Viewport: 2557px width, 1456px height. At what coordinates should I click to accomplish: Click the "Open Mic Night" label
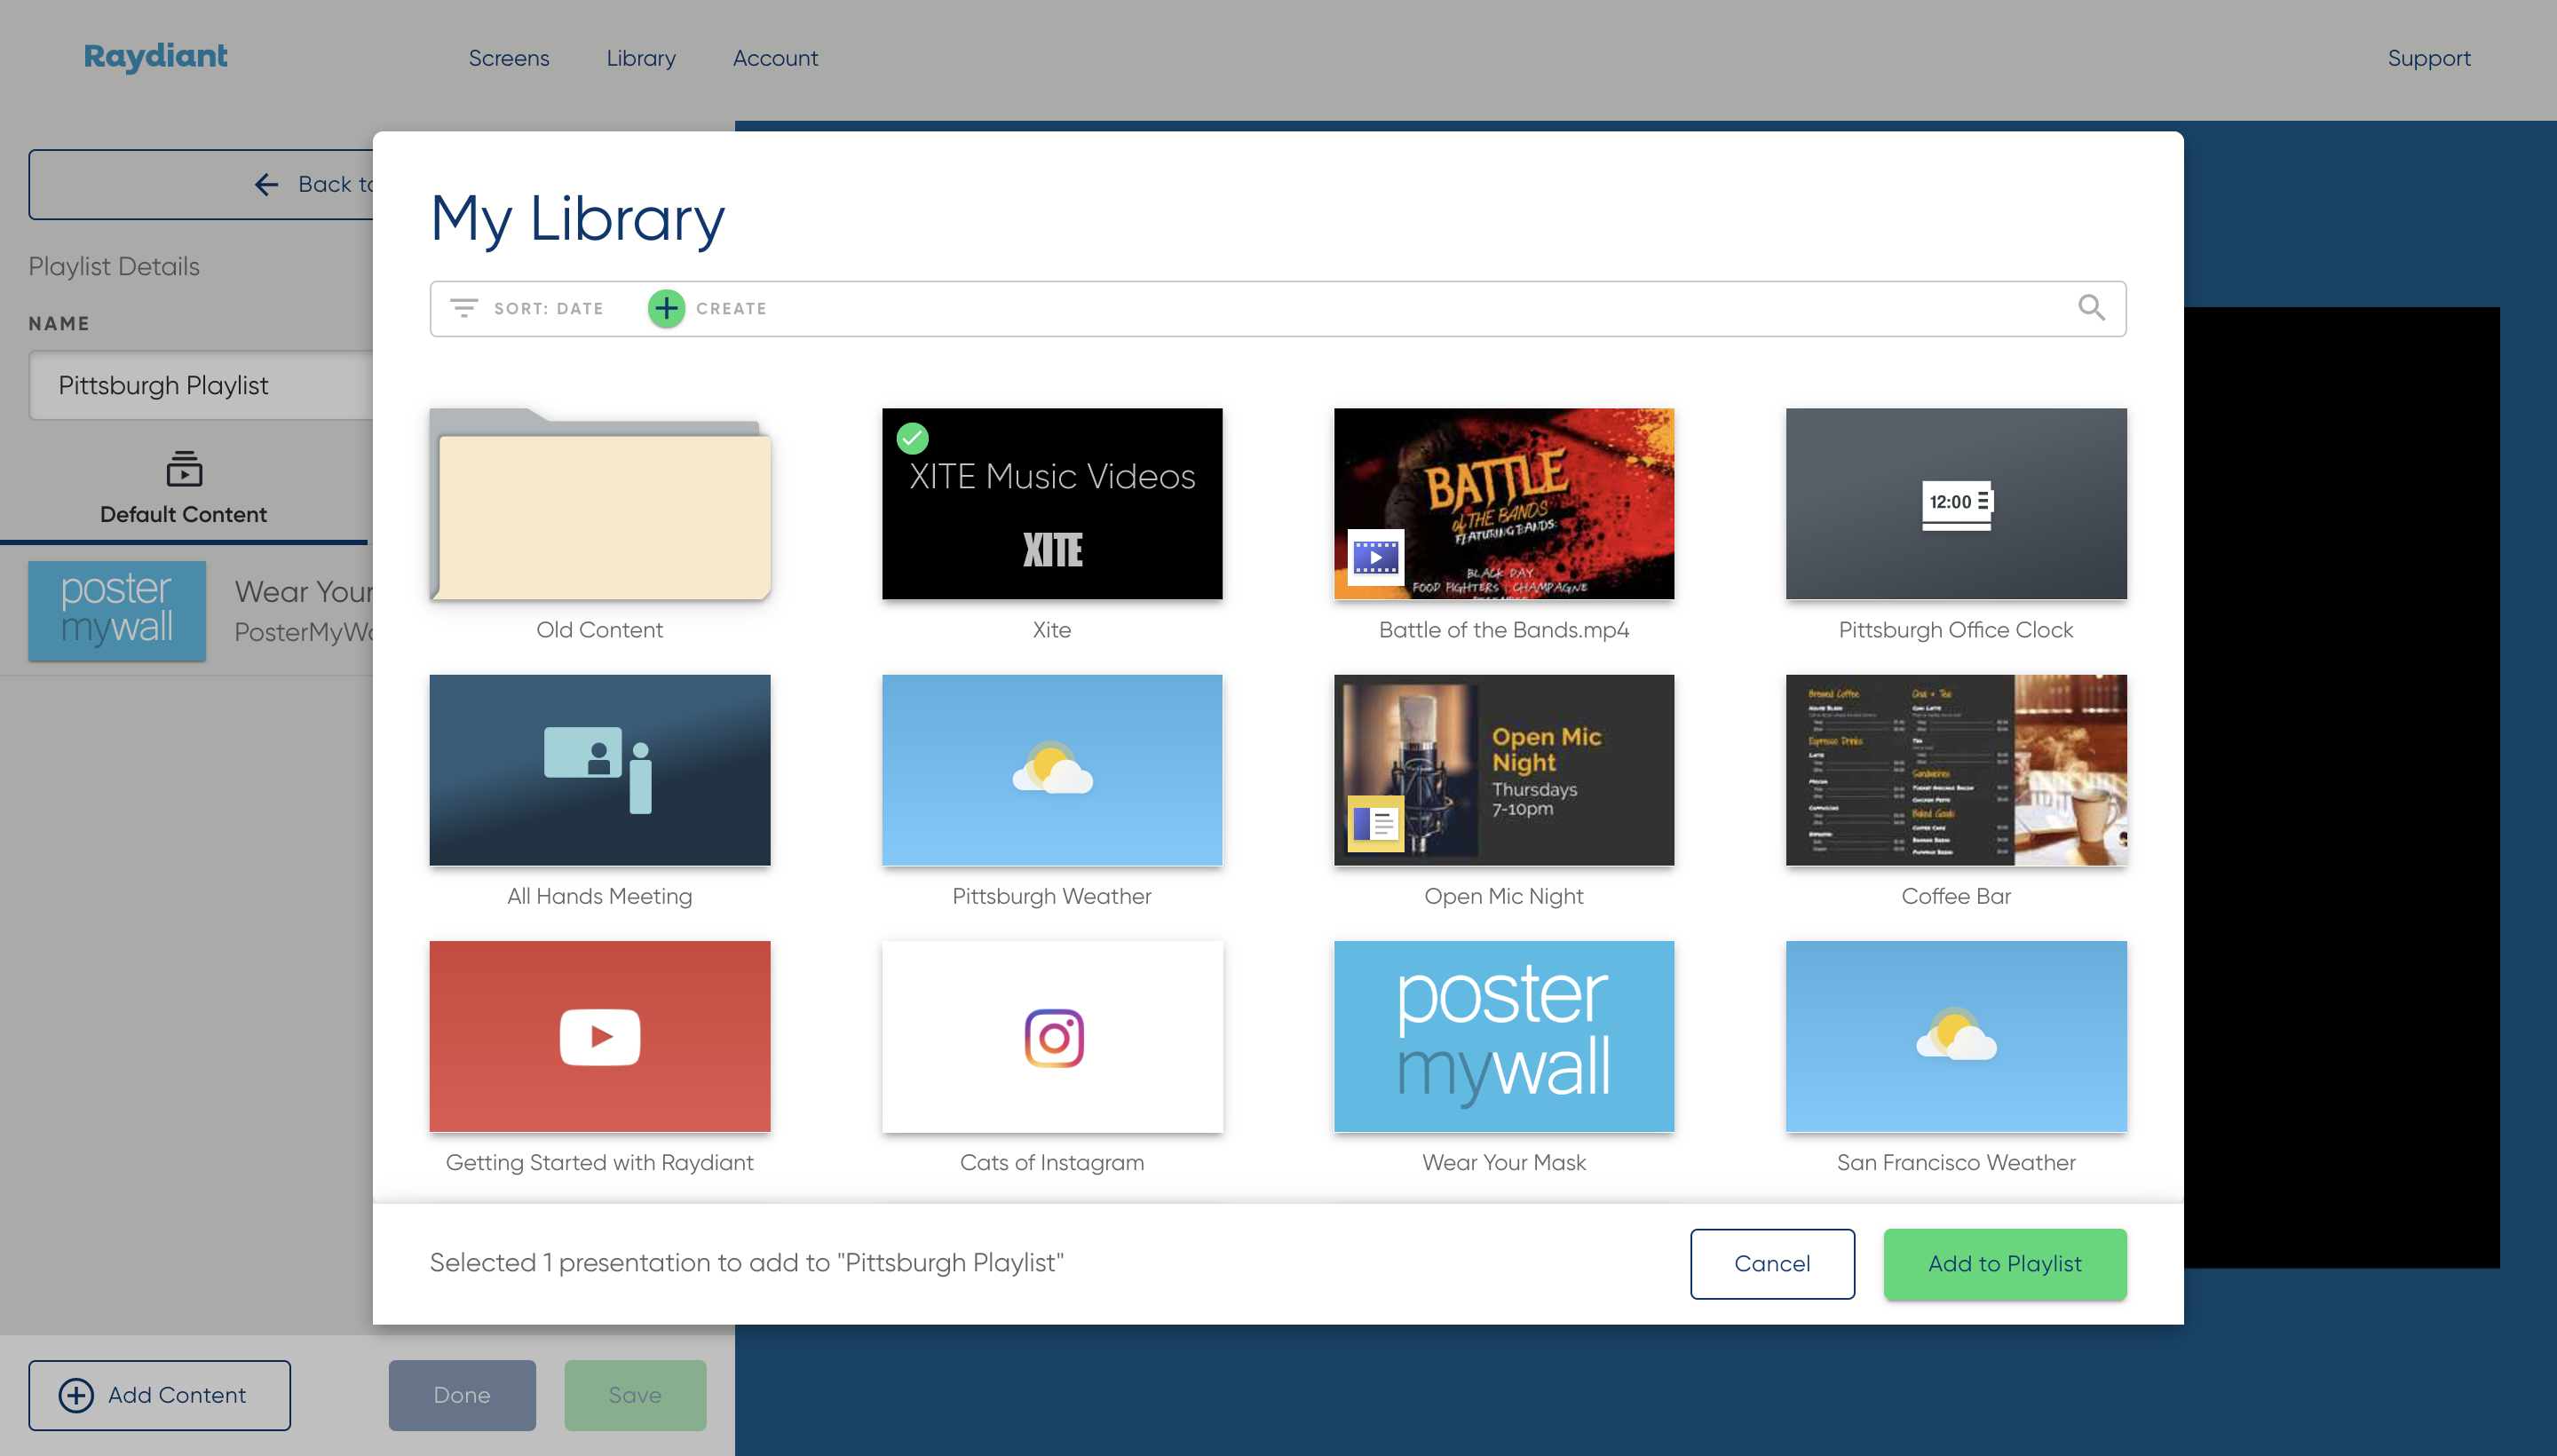point(1504,896)
